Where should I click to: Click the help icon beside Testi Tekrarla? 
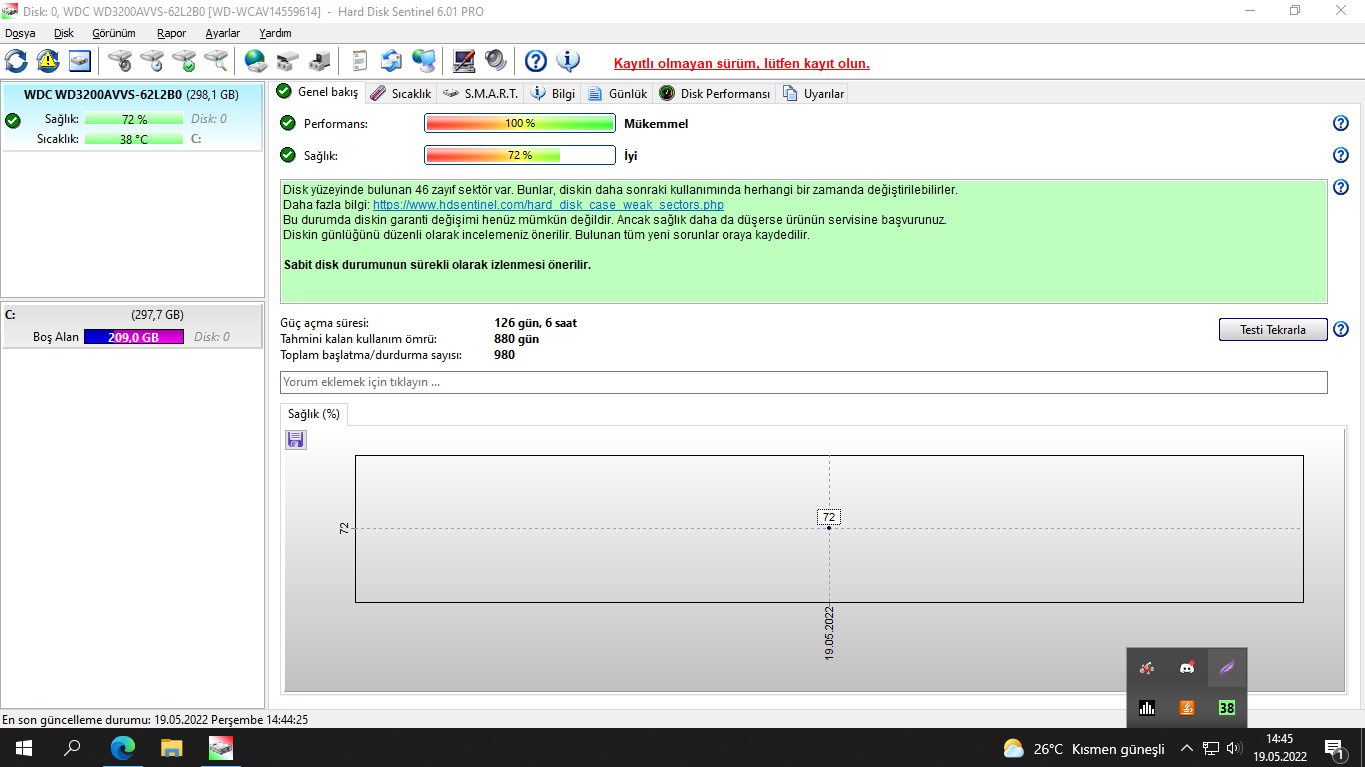click(1341, 330)
